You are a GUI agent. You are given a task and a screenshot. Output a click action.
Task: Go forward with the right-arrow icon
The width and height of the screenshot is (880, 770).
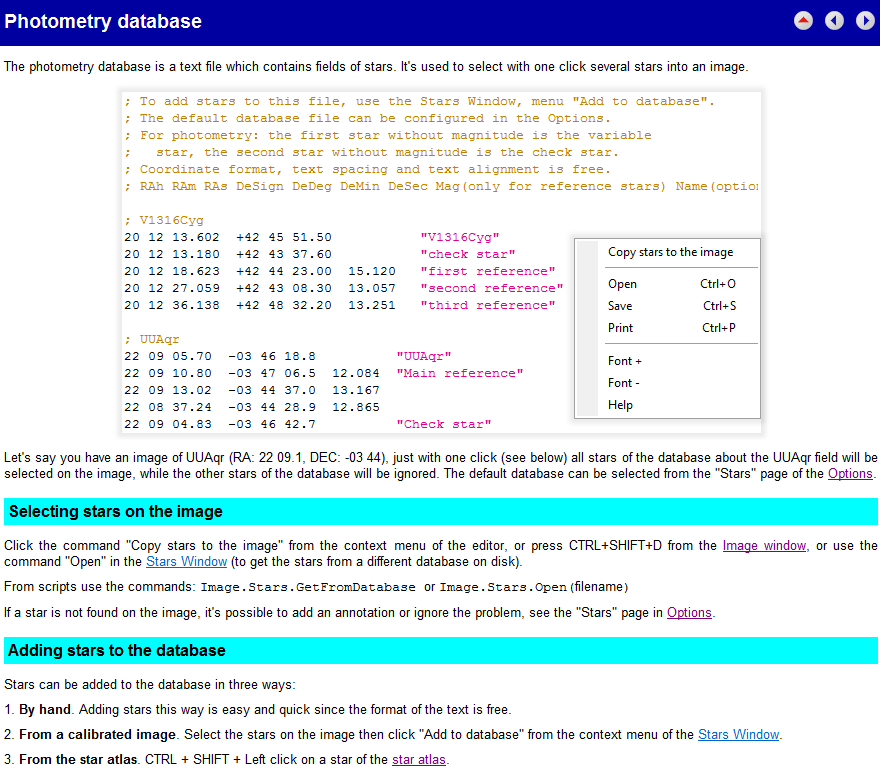coord(865,21)
